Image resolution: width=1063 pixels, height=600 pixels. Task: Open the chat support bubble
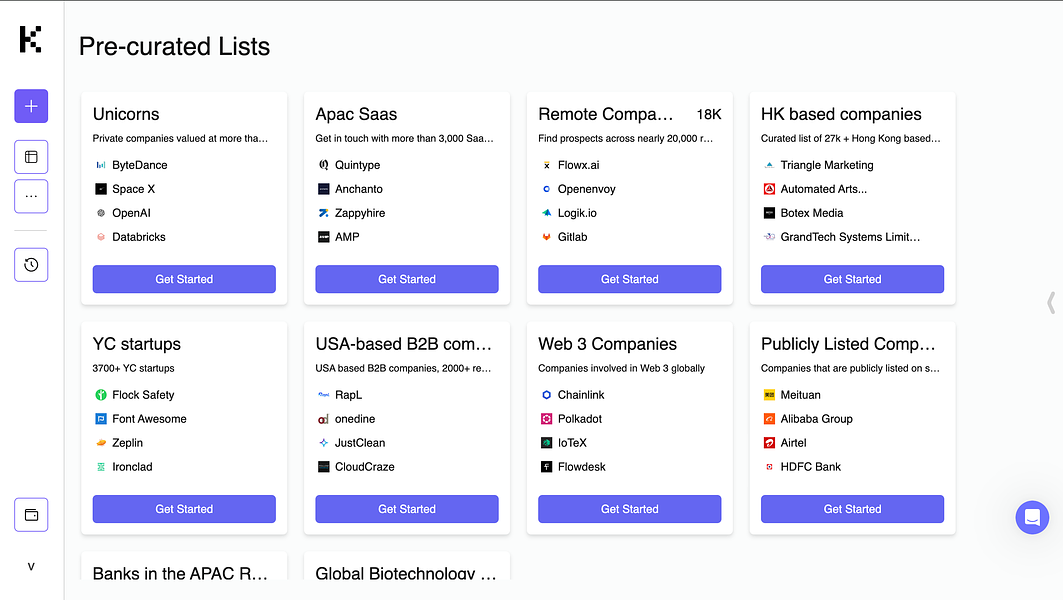click(x=1032, y=517)
